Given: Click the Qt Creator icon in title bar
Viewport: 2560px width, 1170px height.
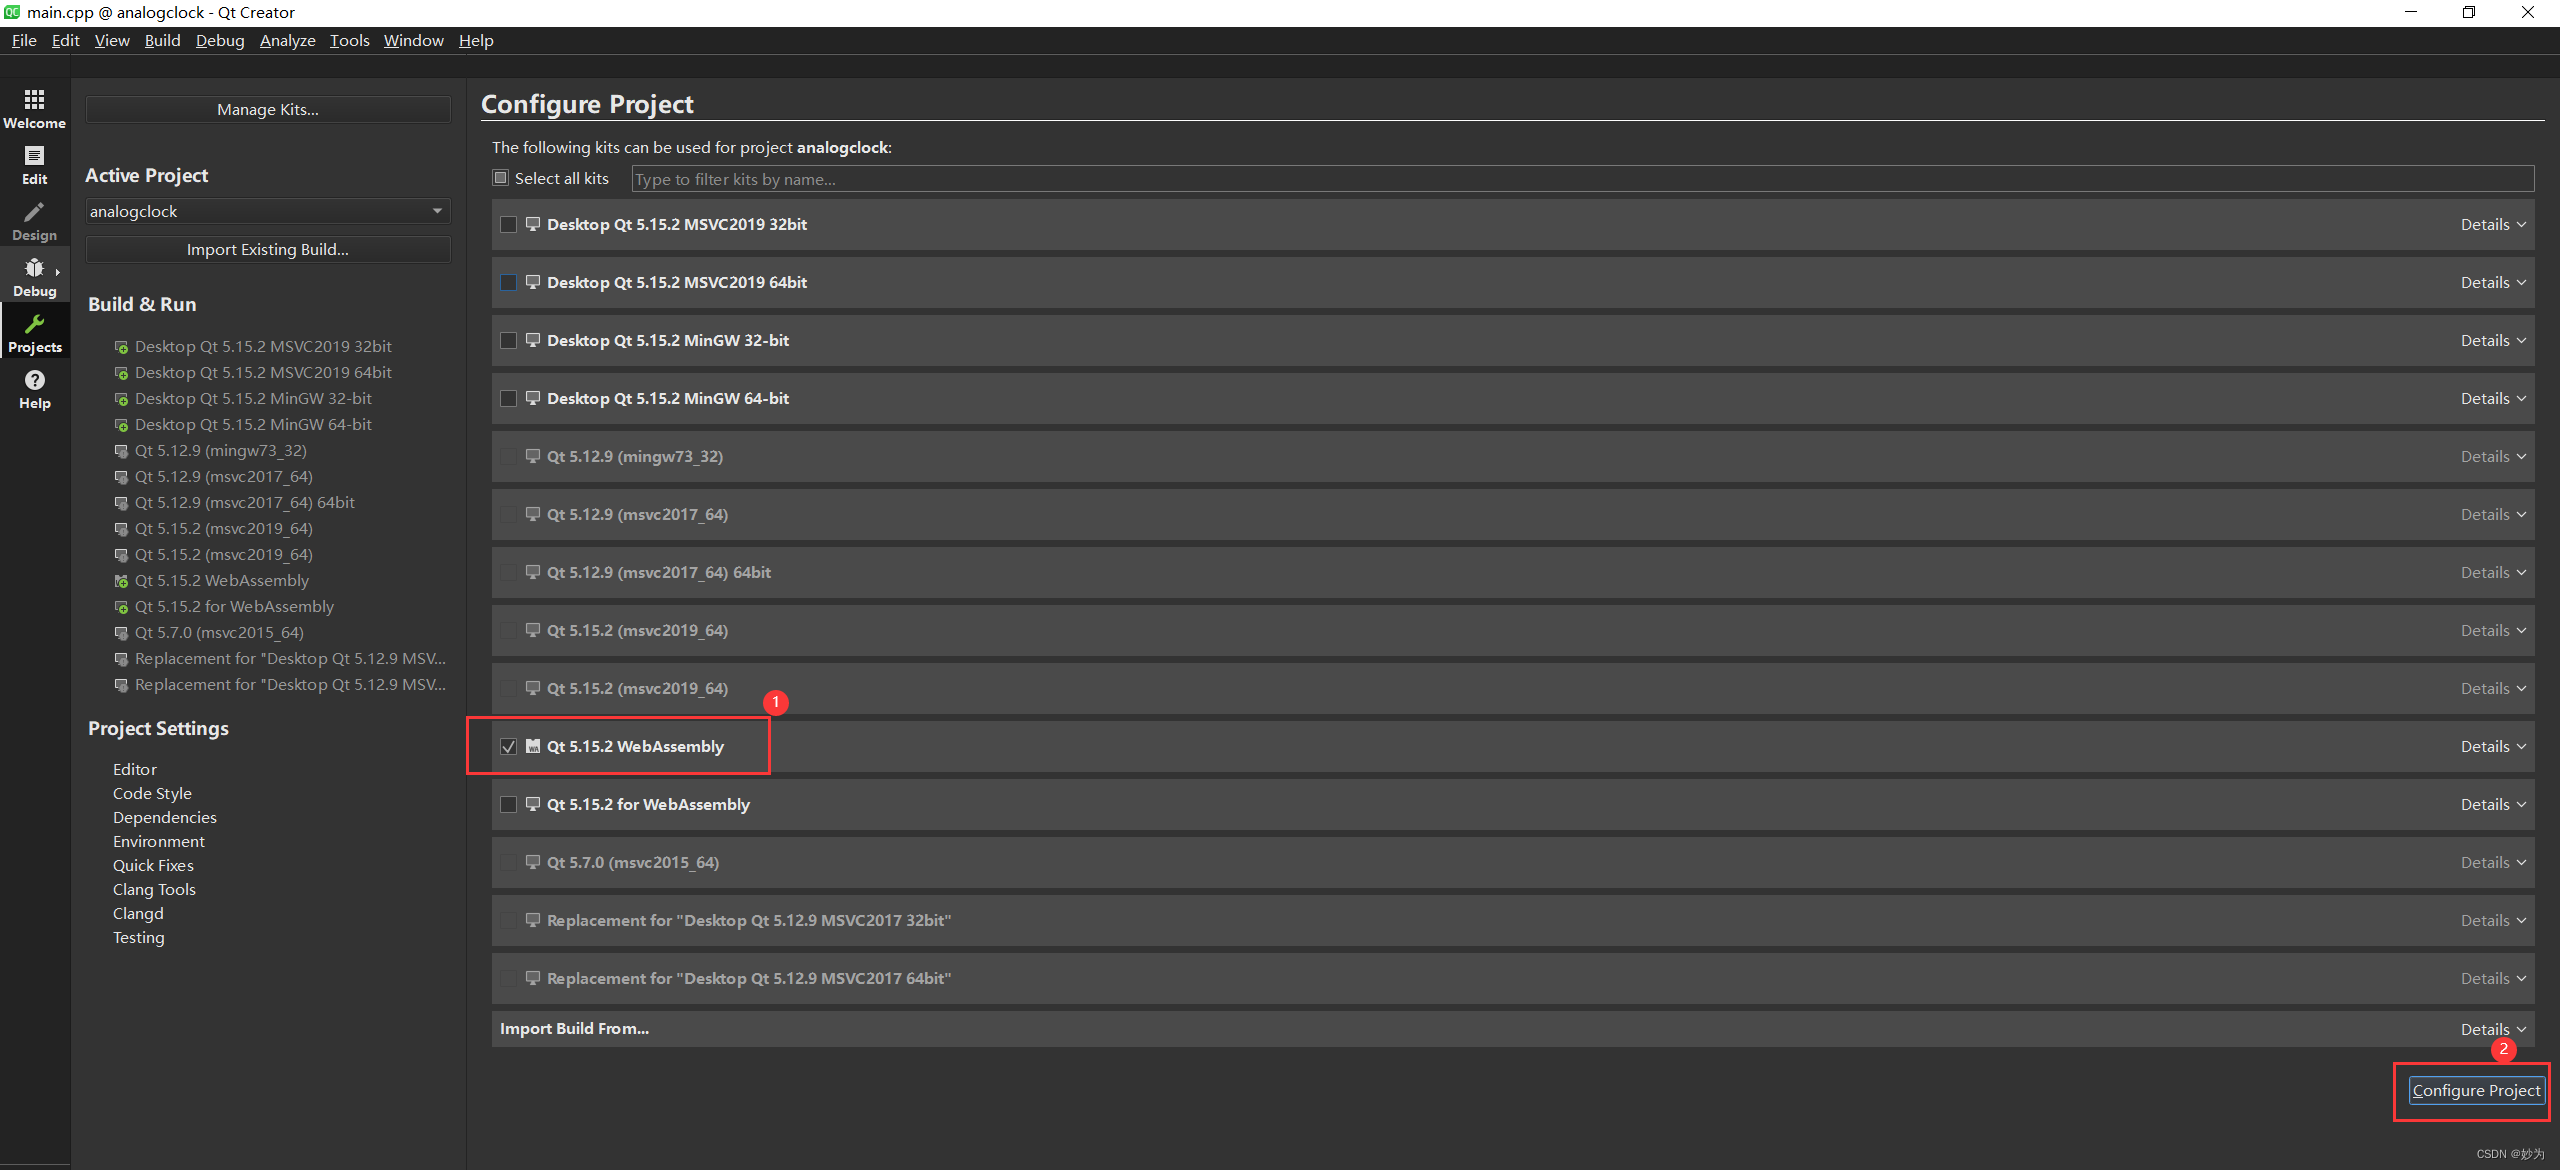Looking at the screenshot, I should click(11, 12).
